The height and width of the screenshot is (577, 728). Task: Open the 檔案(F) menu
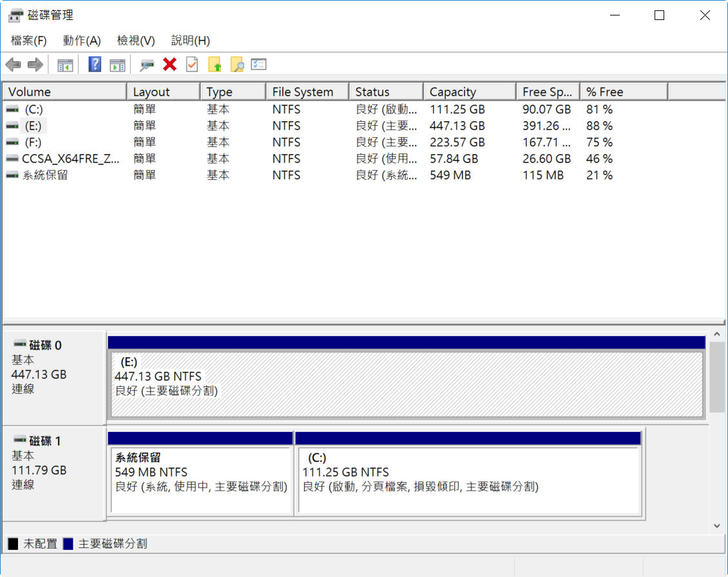[x=29, y=41]
